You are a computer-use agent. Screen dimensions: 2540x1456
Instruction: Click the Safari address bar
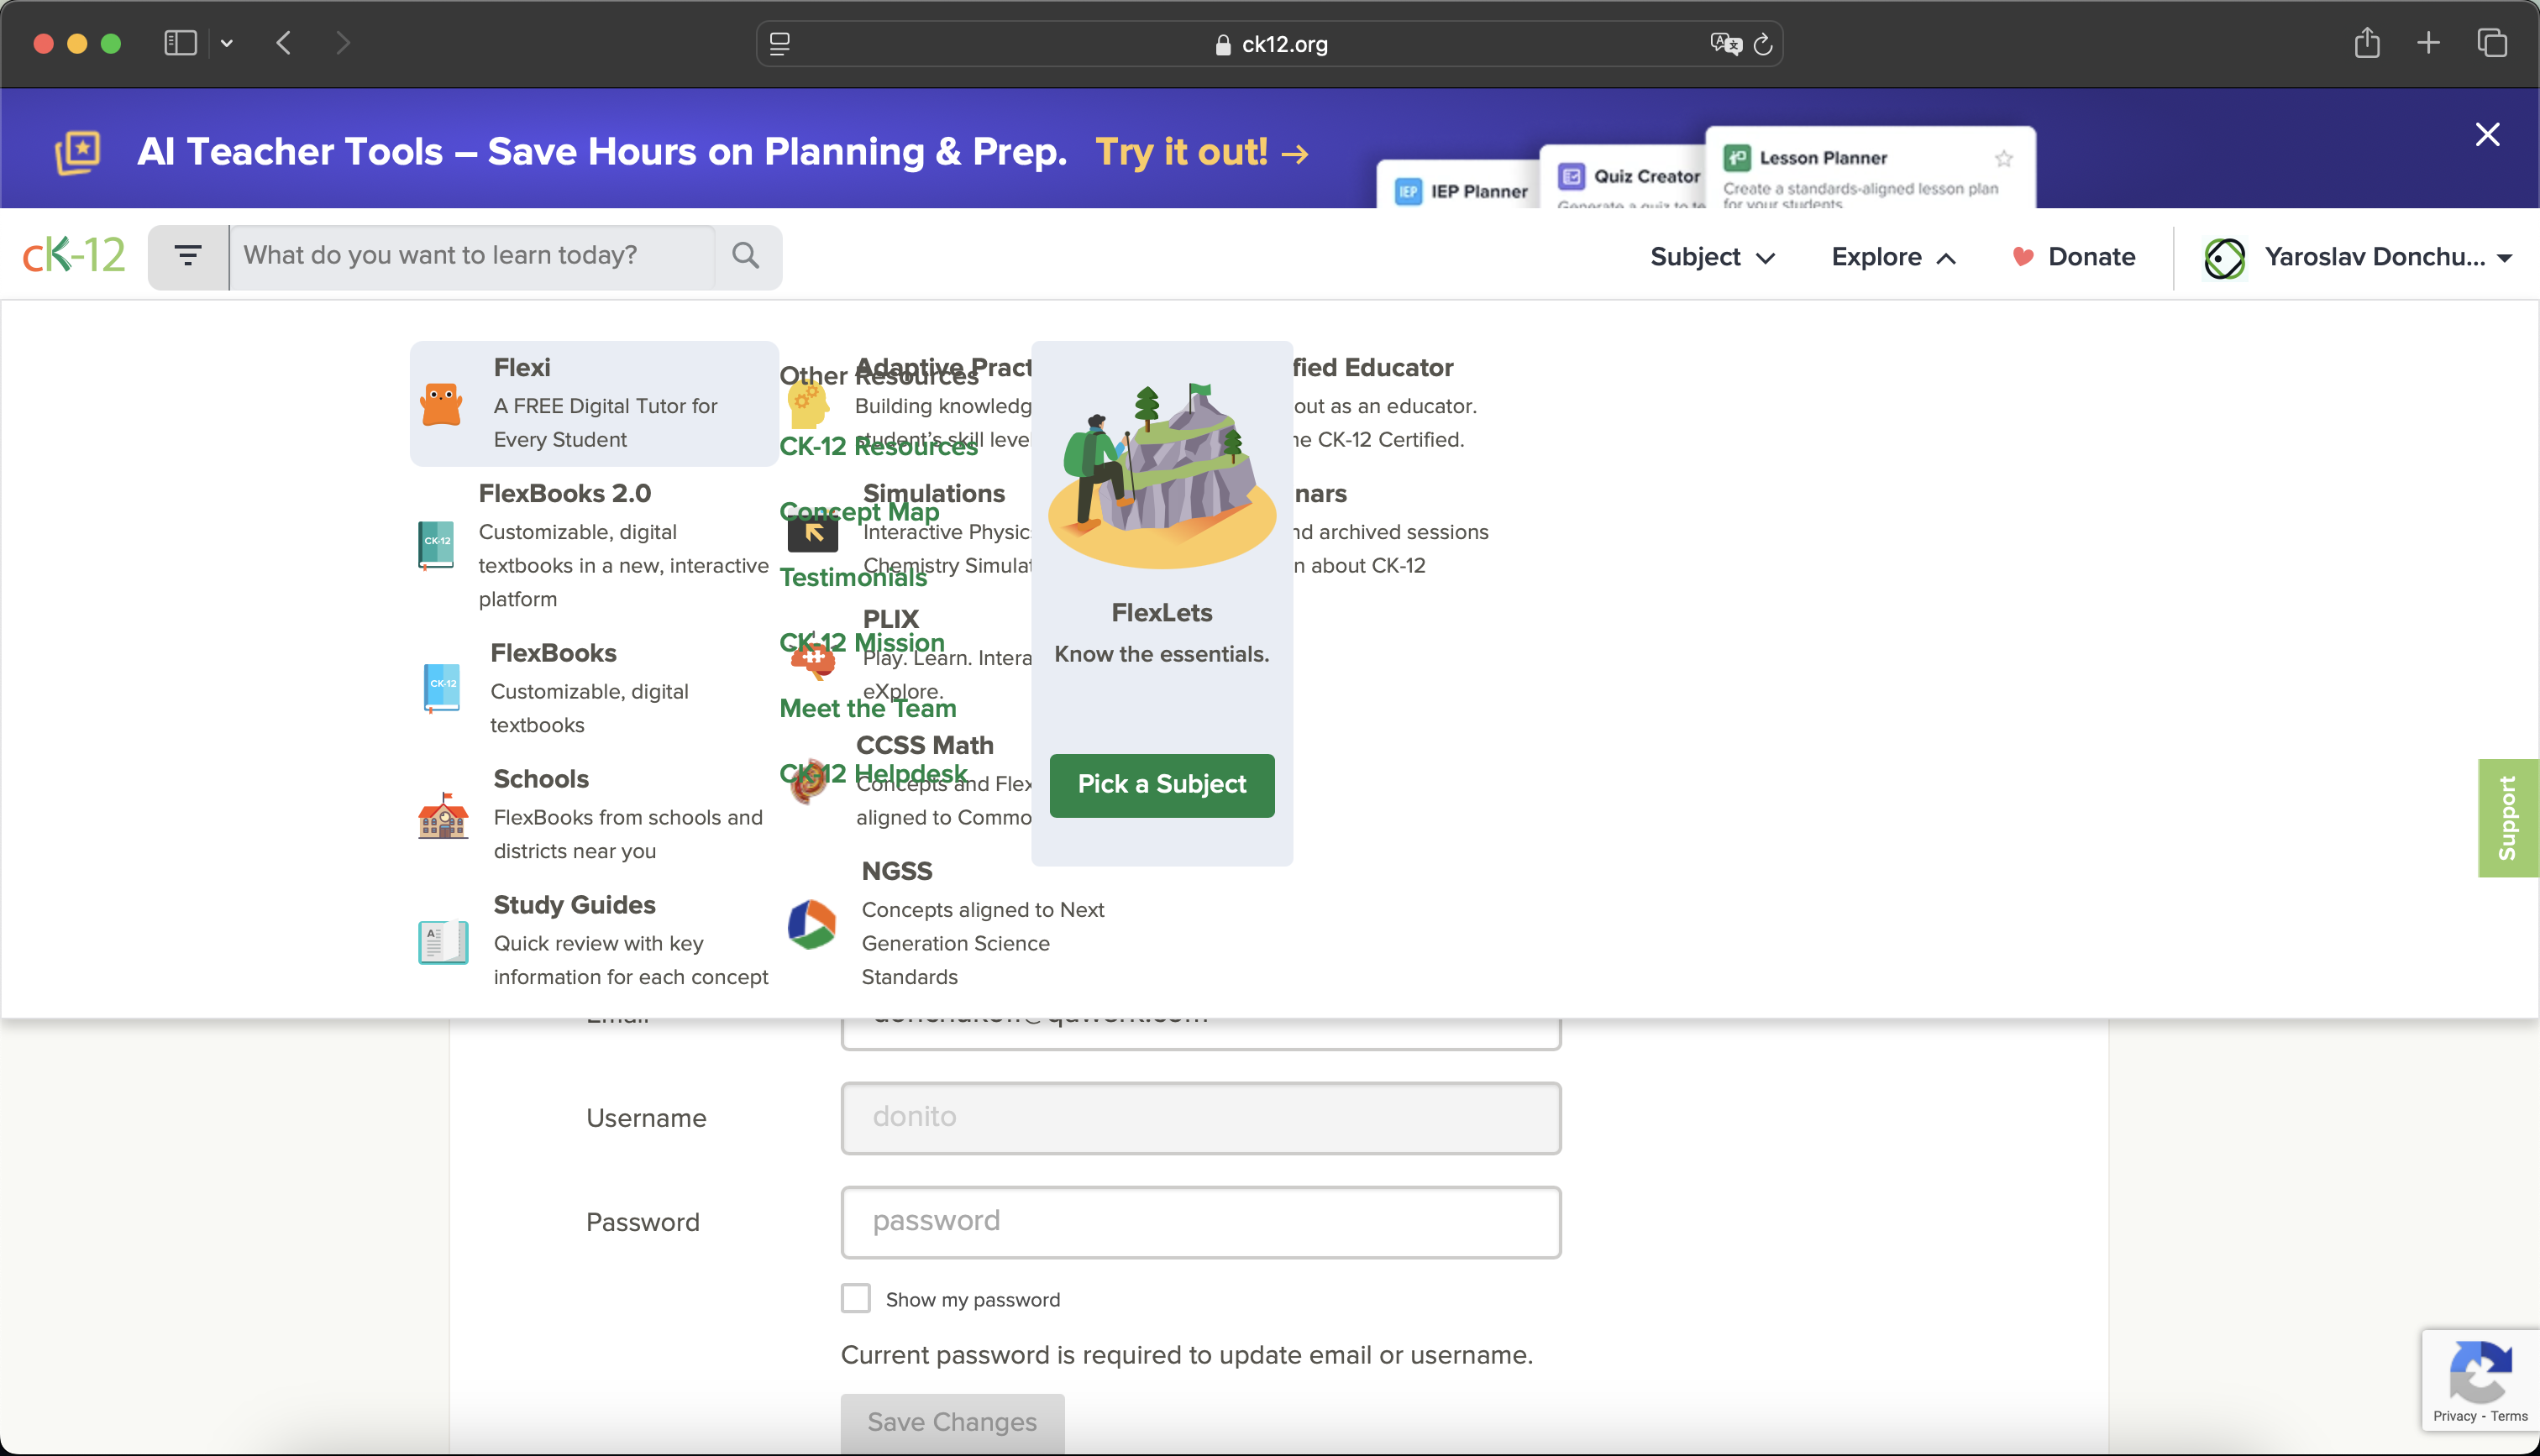[x=1270, y=44]
